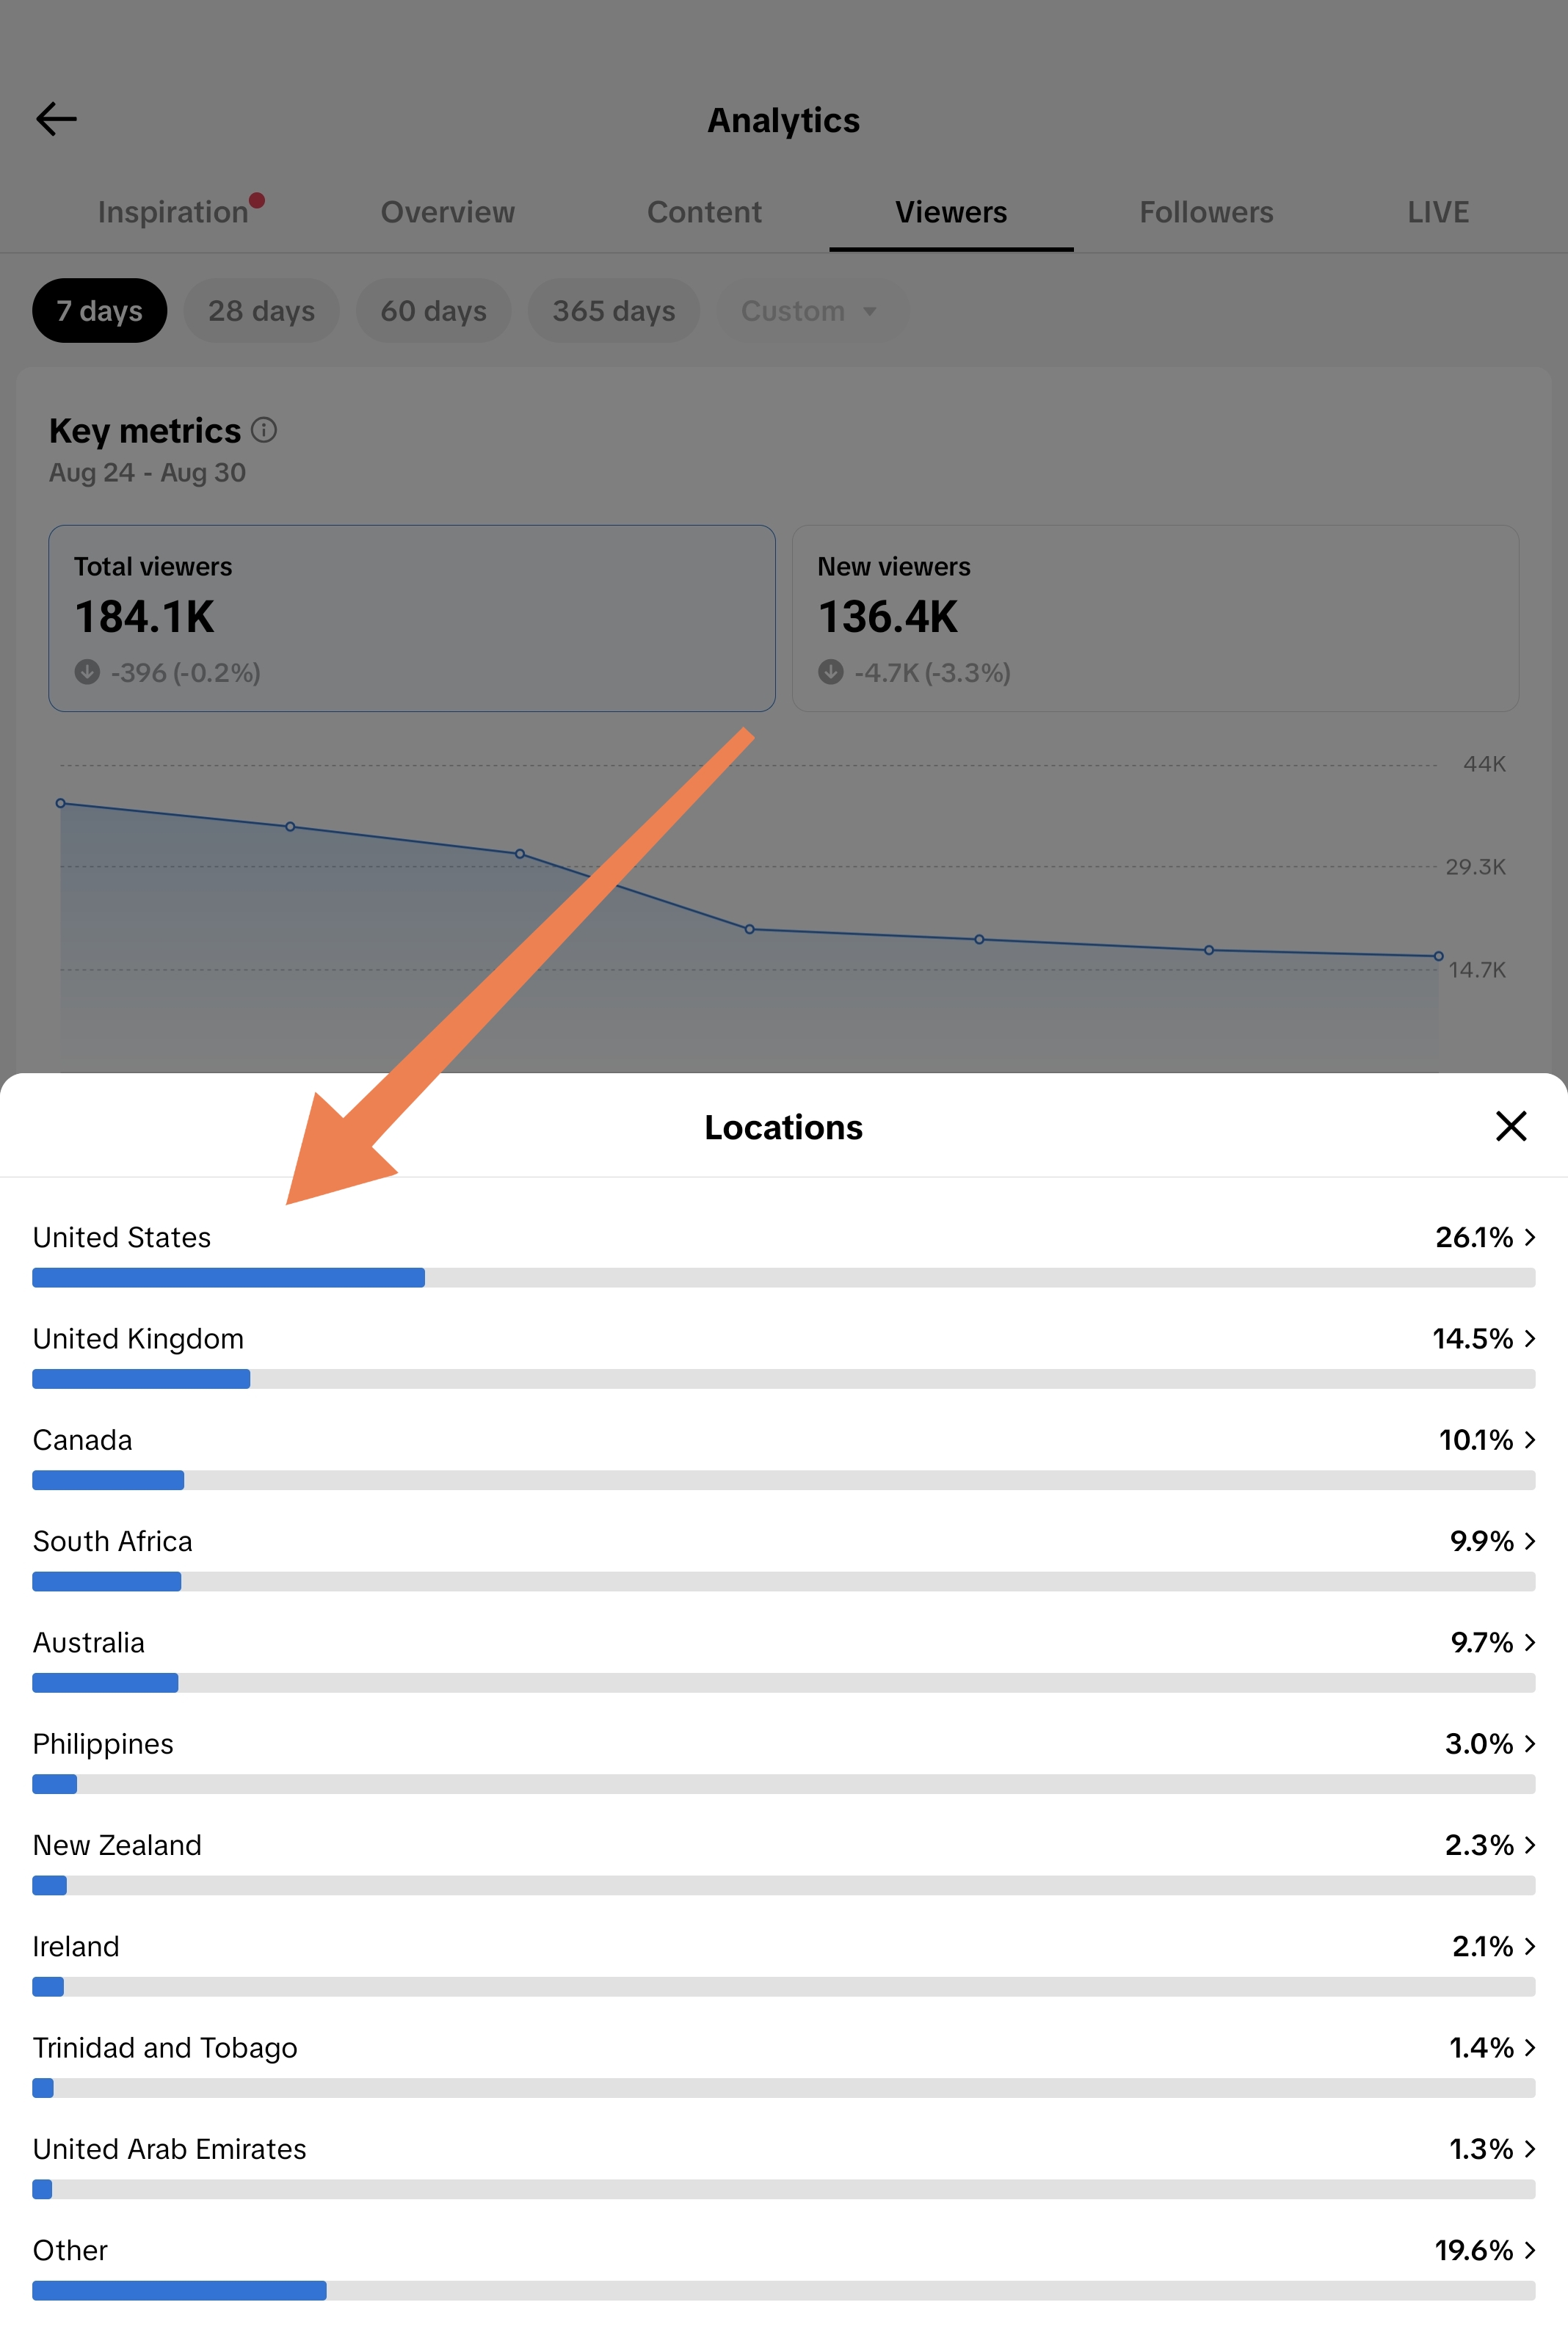Click the United States percentage bar
This screenshot has width=1568, height=2349.
tap(783, 1277)
